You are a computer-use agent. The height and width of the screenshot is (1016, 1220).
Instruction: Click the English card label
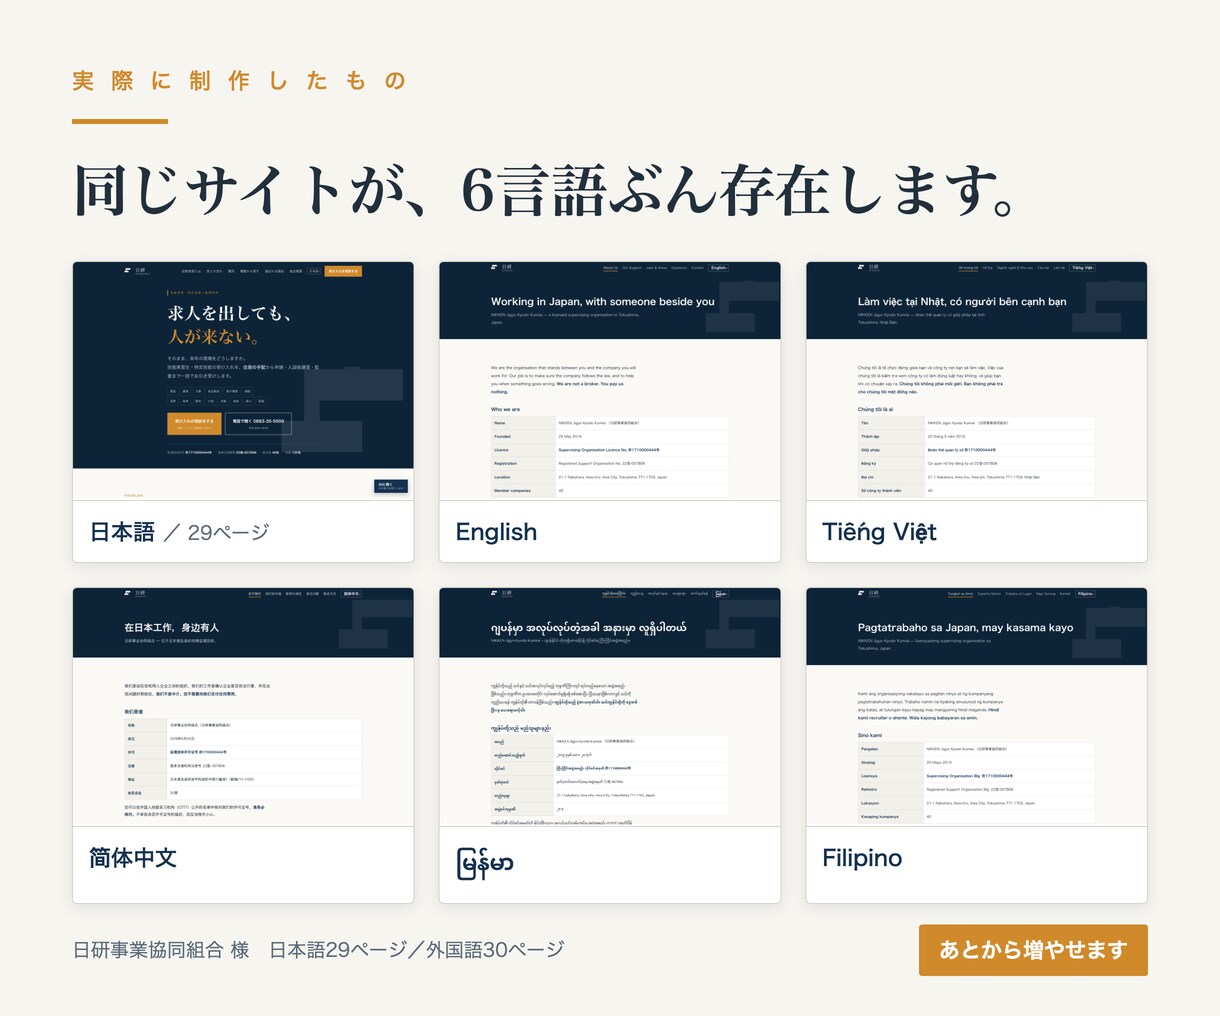click(496, 532)
